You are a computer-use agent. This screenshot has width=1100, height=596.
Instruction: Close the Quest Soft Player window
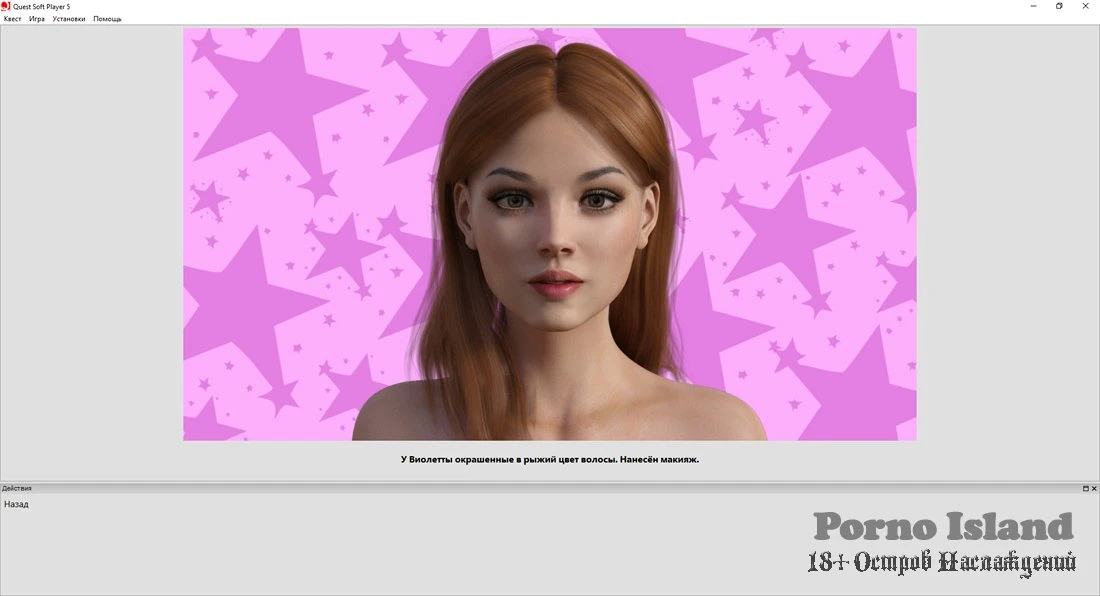point(1086,6)
